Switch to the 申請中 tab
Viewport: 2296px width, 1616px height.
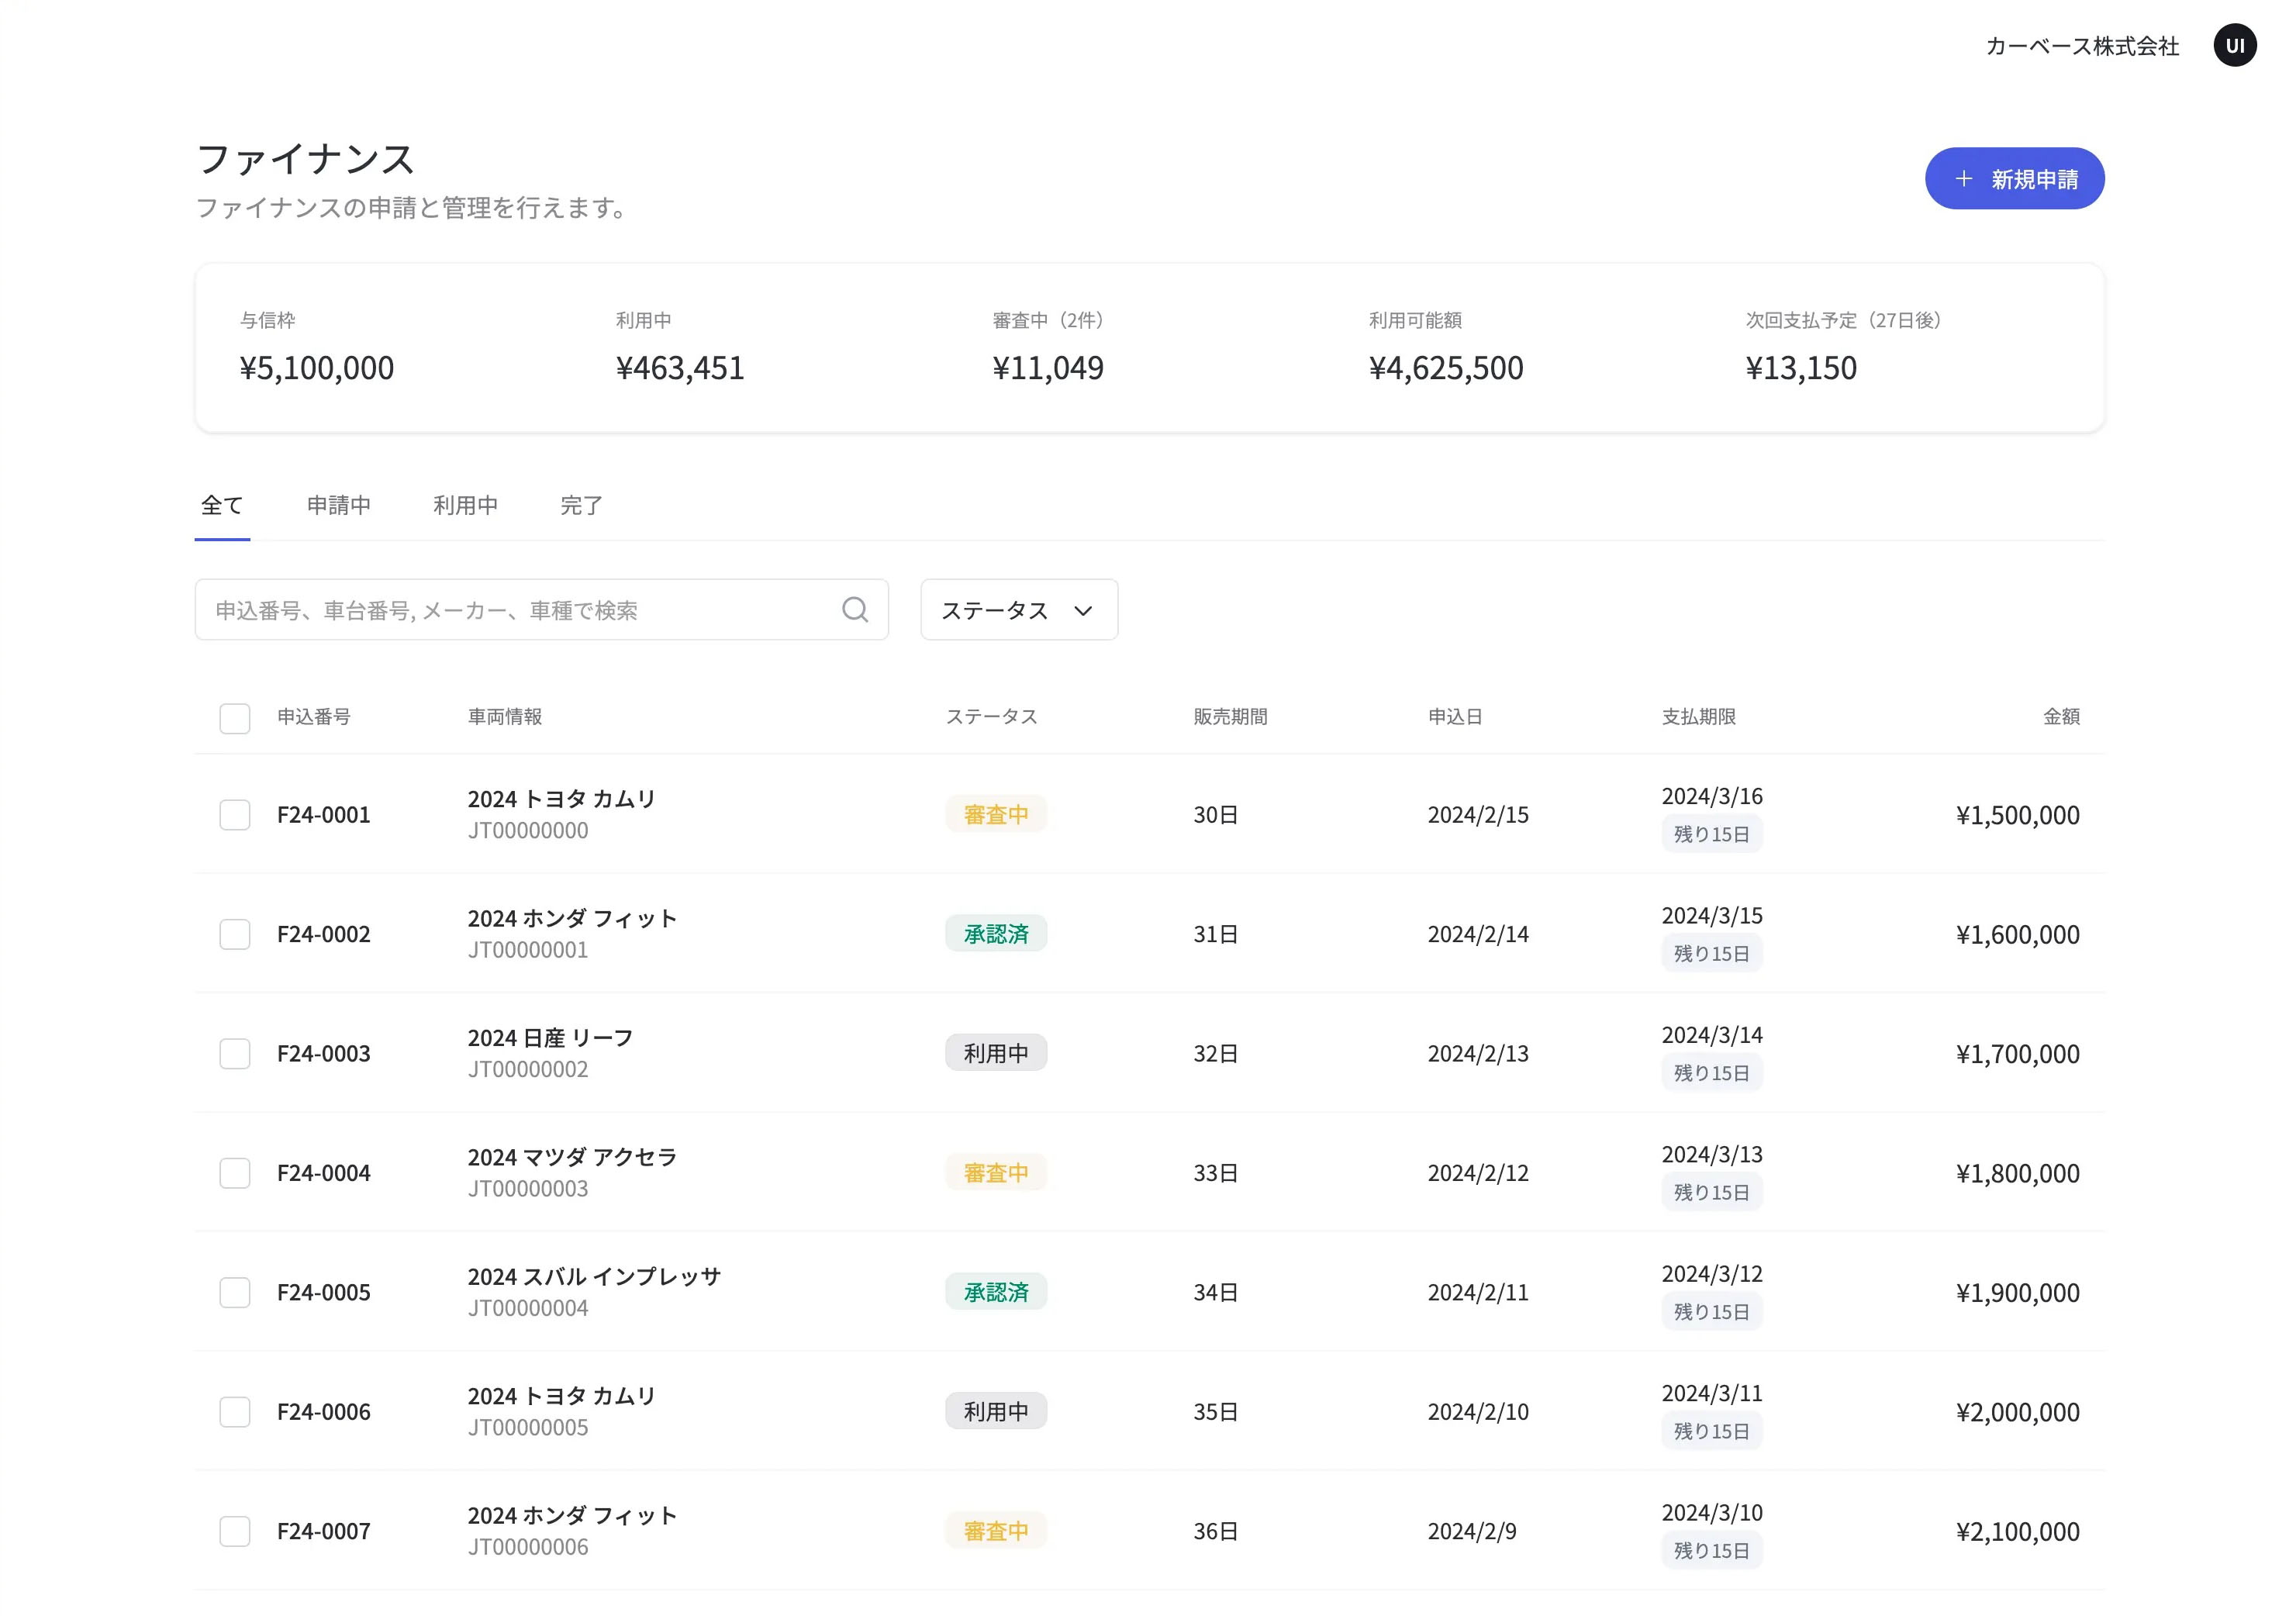coord(338,505)
